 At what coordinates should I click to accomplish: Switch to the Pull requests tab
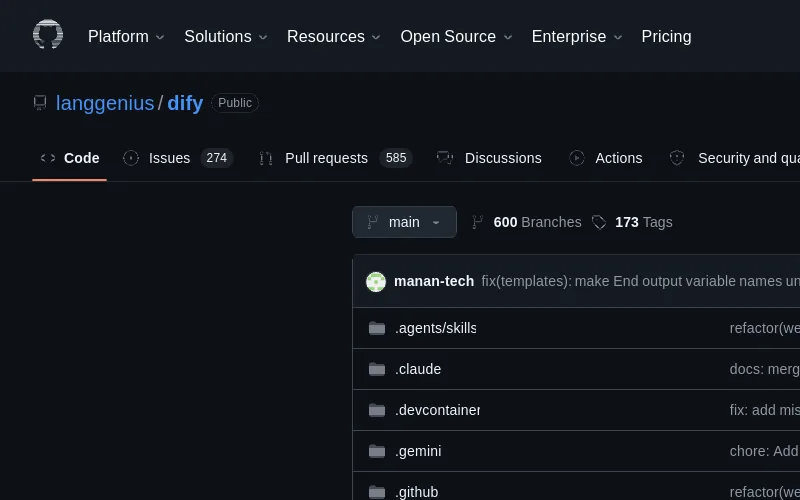(x=335, y=158)
